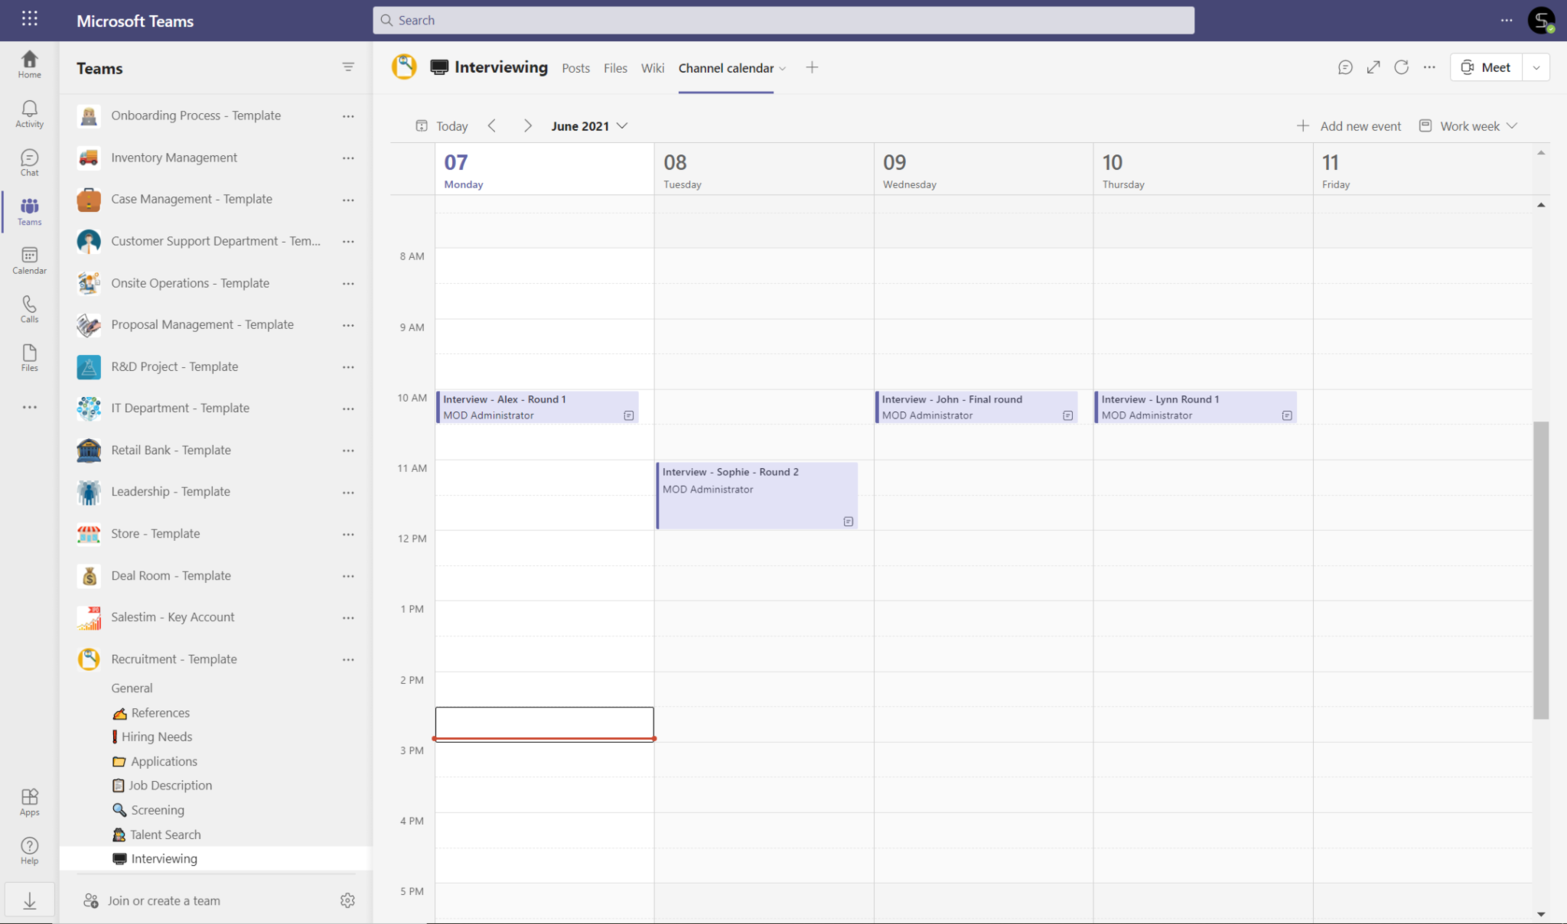Open settings and more in title bar
The width and height of the screenshot is (1567, 924).
click(1506, 20)
